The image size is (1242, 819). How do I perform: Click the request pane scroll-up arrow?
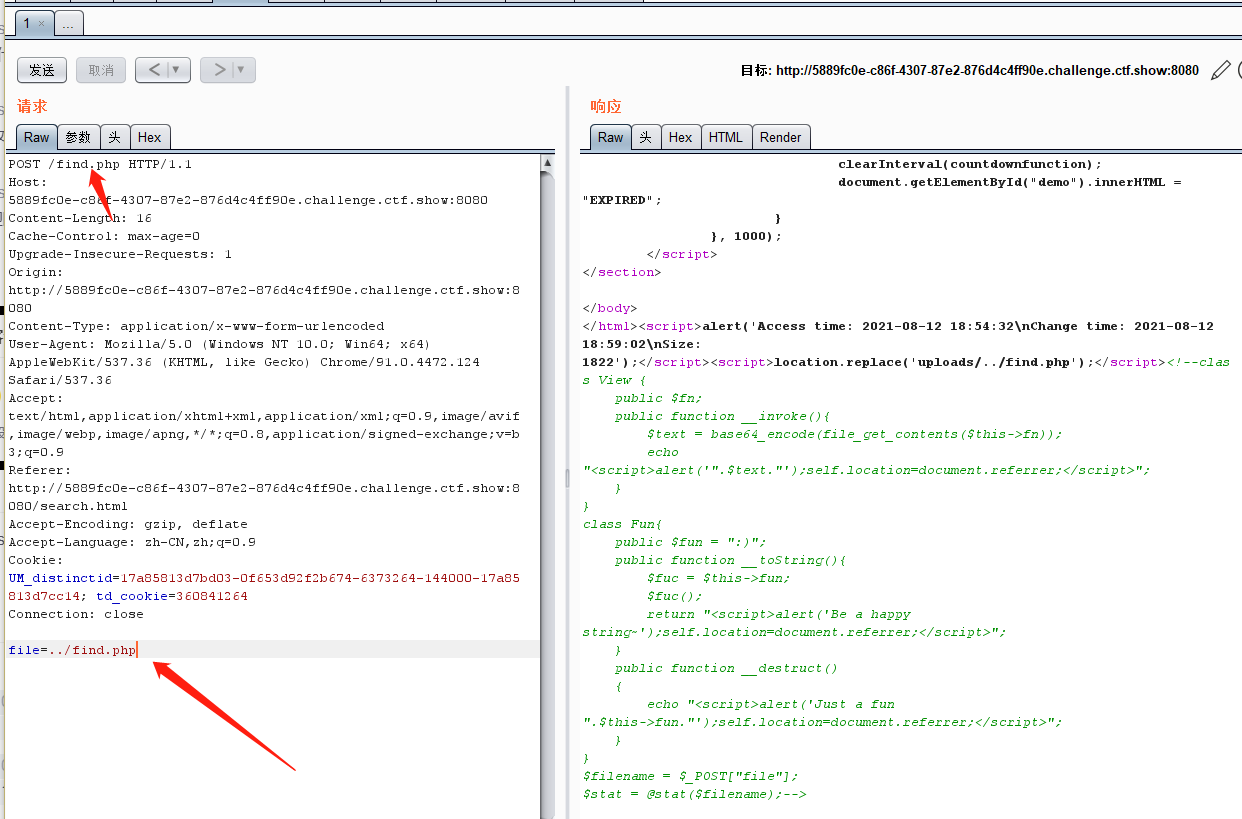tap(547, 162)
